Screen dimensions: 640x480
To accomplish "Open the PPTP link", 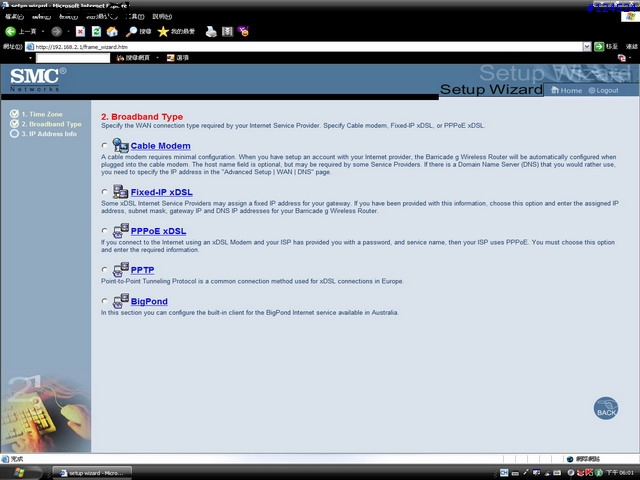I will 142,270.
